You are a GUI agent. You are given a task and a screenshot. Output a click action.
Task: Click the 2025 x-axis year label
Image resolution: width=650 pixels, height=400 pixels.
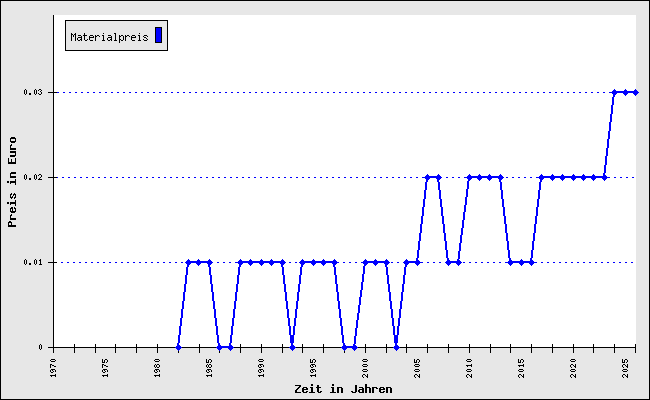tap(625, 368)
